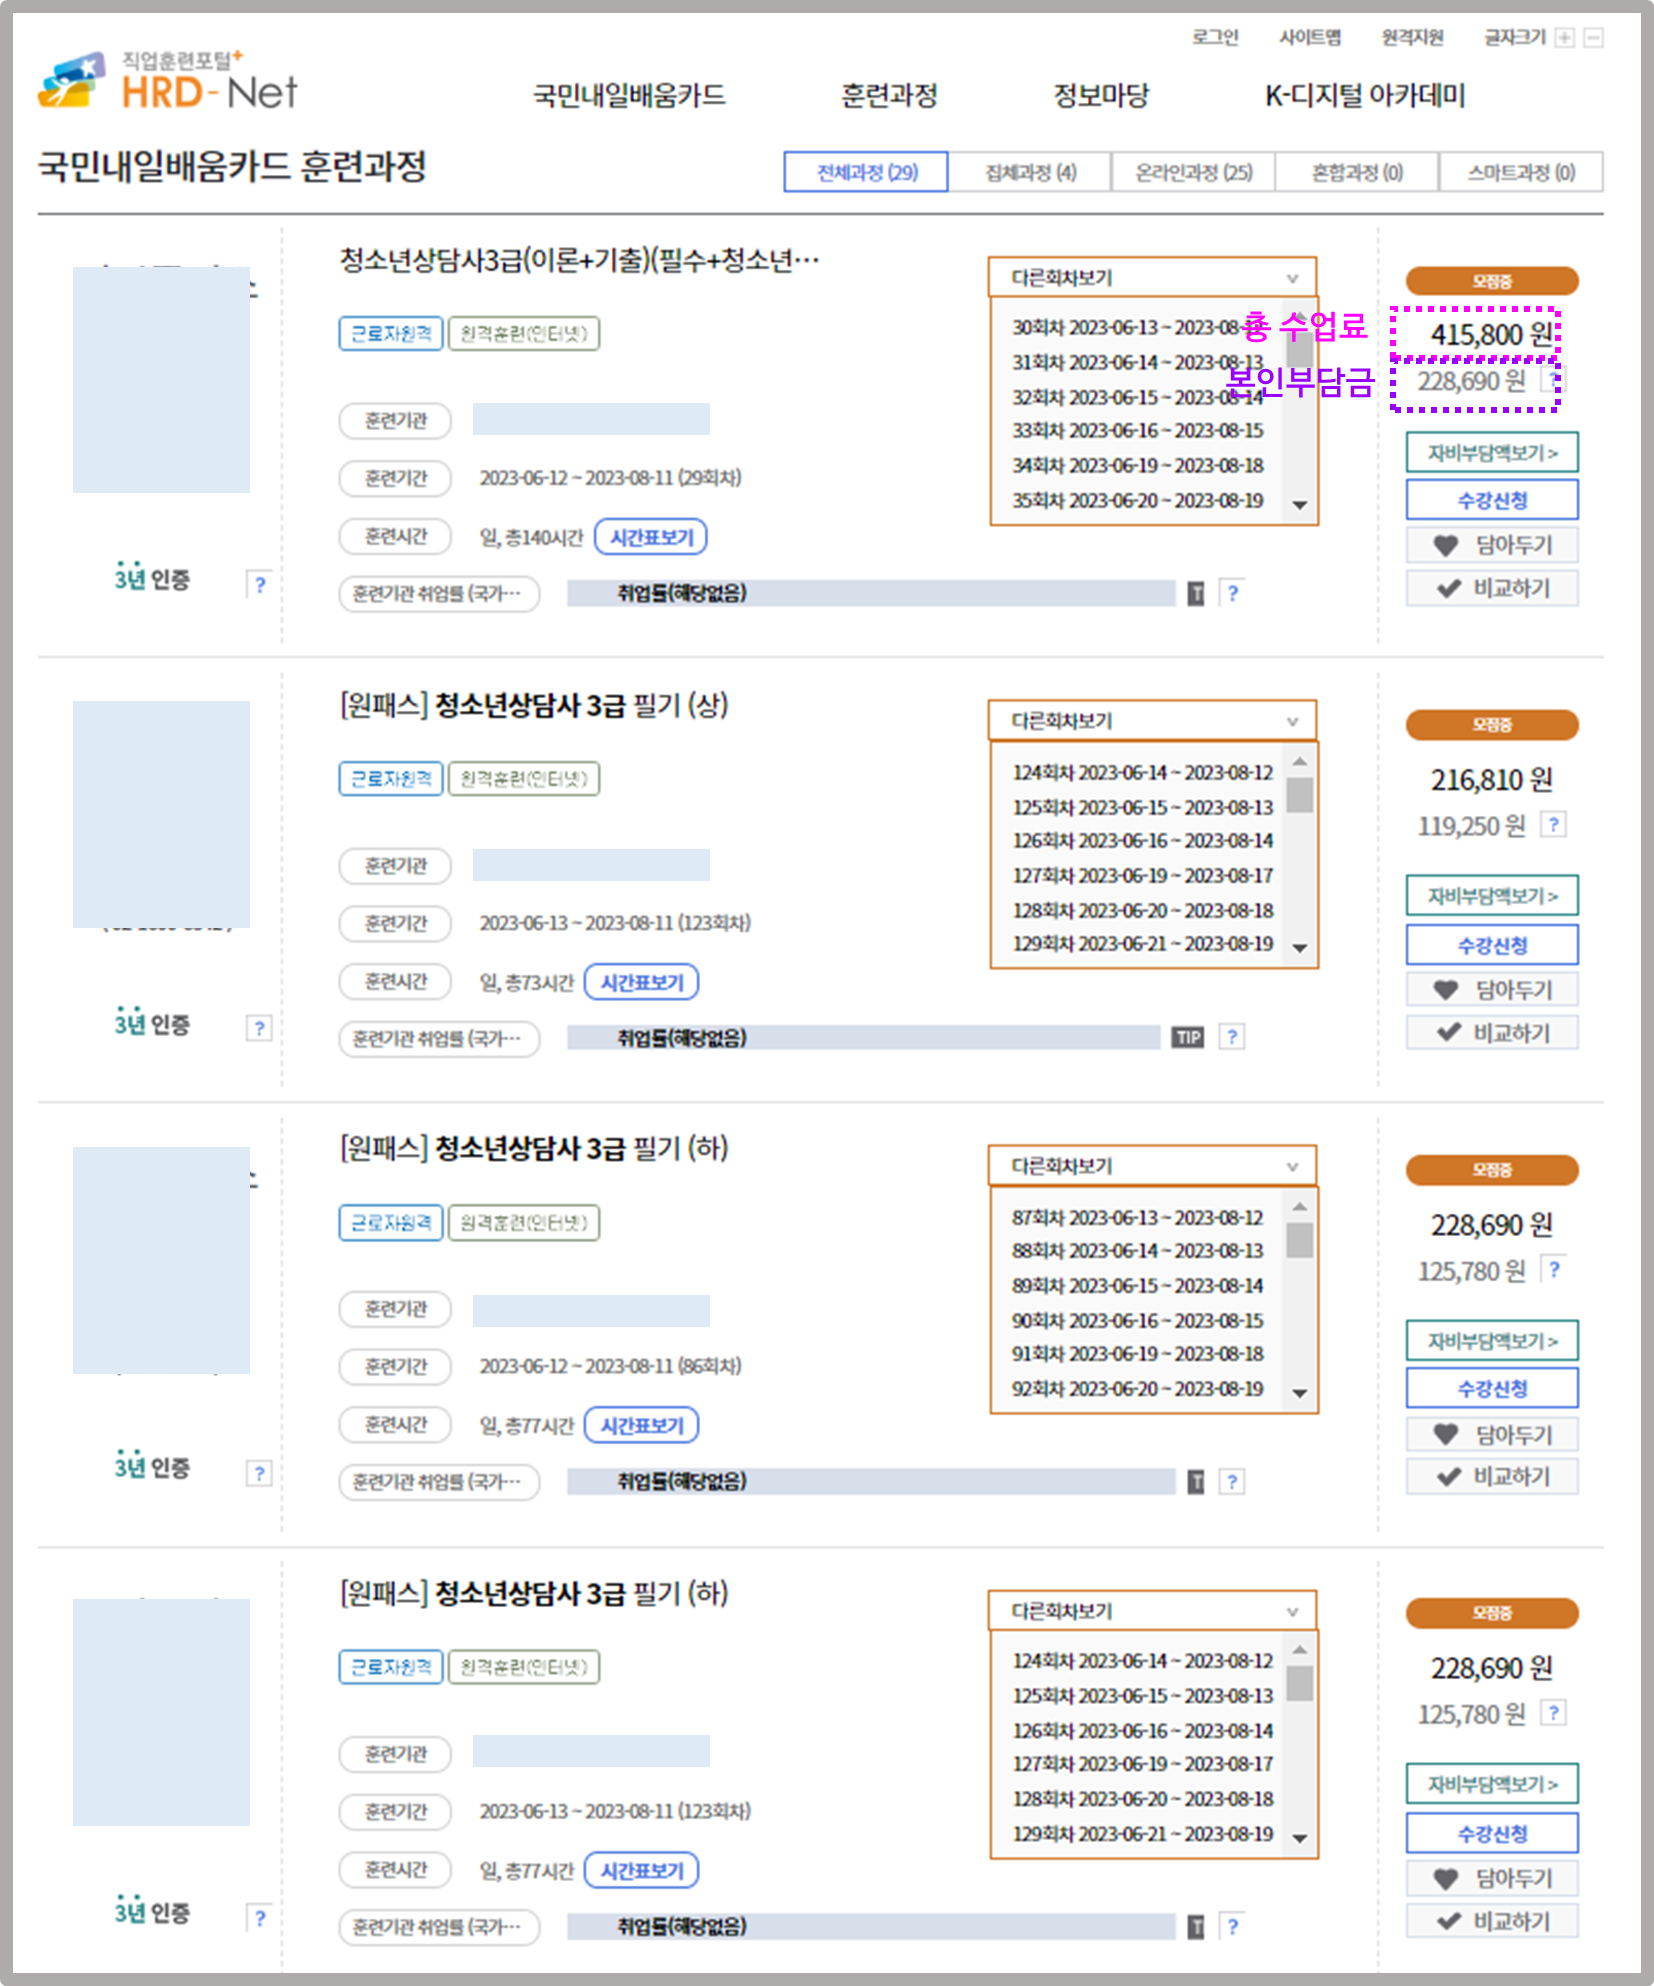
Task: Click the T icon in the first course's 취업률 bar
Action: pyautogui.click(x=1197, y=593)
